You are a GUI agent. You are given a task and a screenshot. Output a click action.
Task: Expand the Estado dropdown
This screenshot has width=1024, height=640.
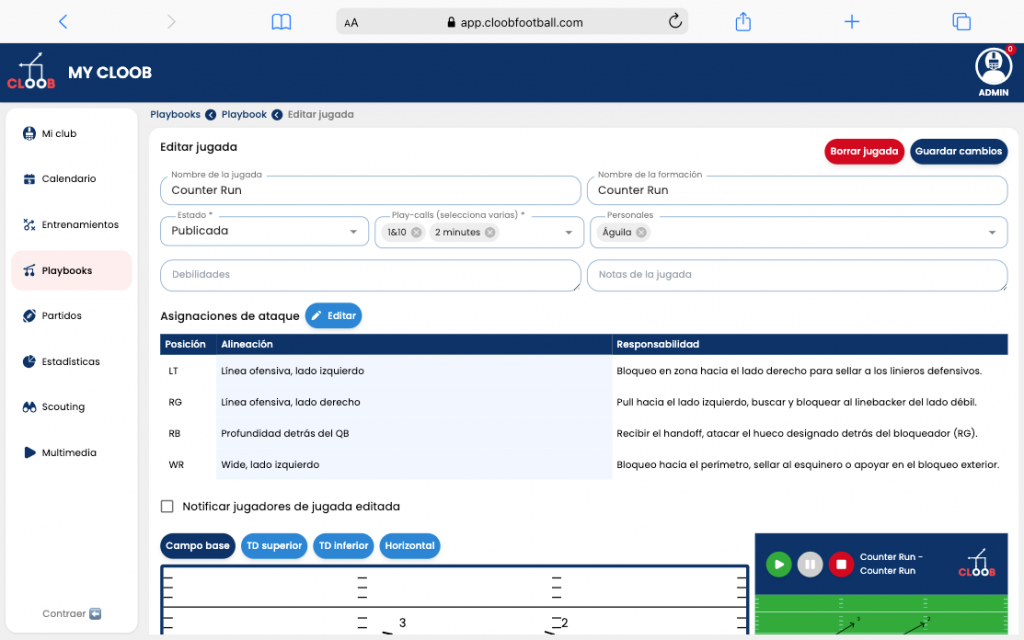click(353, 232)
